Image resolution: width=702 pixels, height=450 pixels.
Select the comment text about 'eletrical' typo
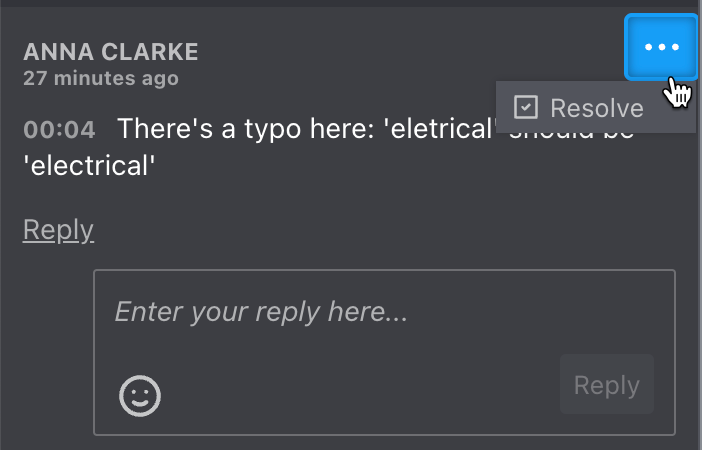(329, 147)
